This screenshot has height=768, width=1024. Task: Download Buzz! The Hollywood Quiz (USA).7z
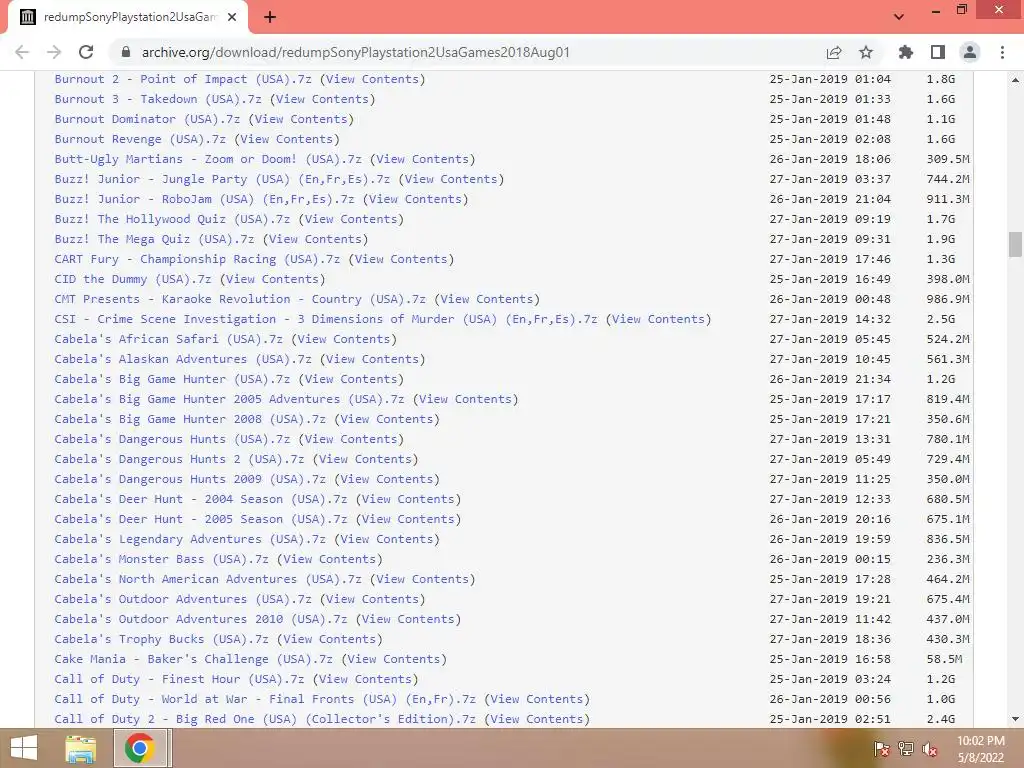click(172, 219)
